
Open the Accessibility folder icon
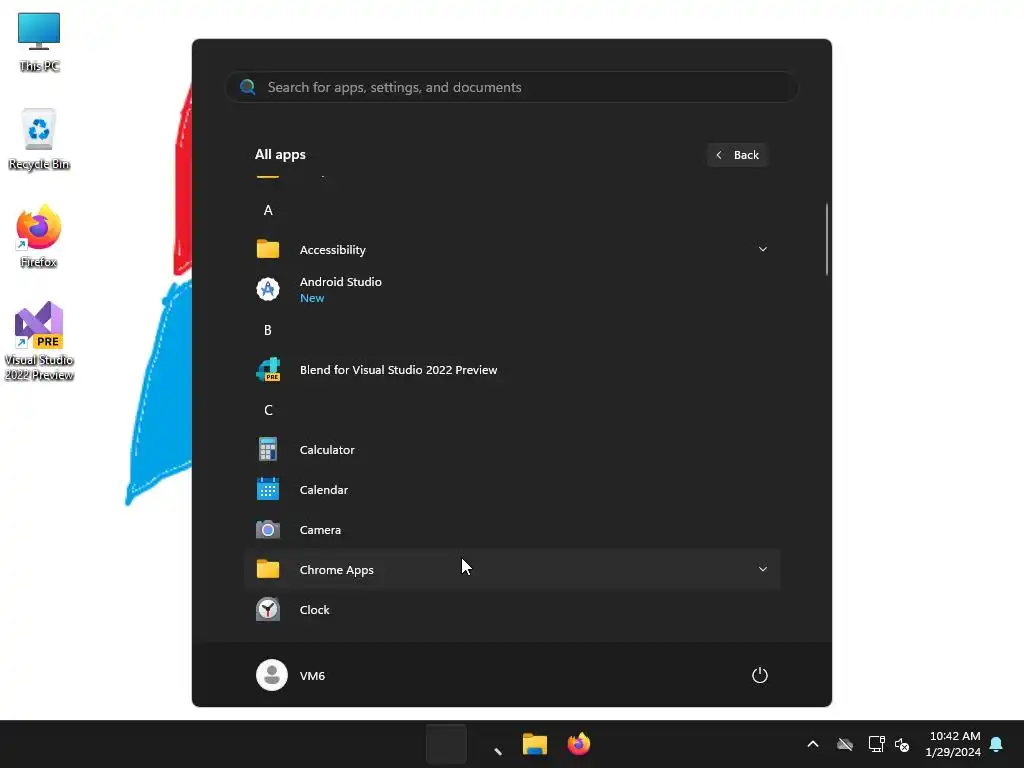pyautogui.click(x=268, y=249)
